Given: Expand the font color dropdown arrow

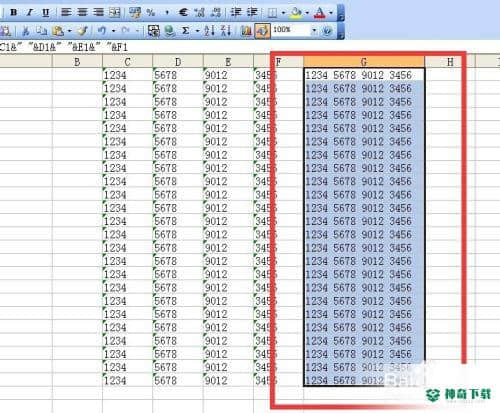Looking at the screenshot, I should [331, 13].
